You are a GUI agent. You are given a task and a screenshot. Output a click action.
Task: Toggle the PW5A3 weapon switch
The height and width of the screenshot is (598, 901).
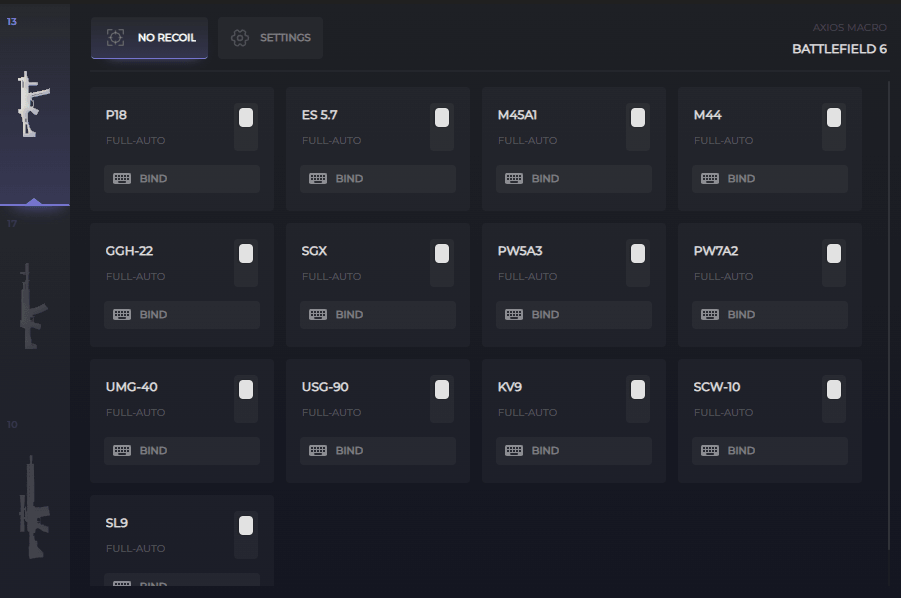(638, 263)
